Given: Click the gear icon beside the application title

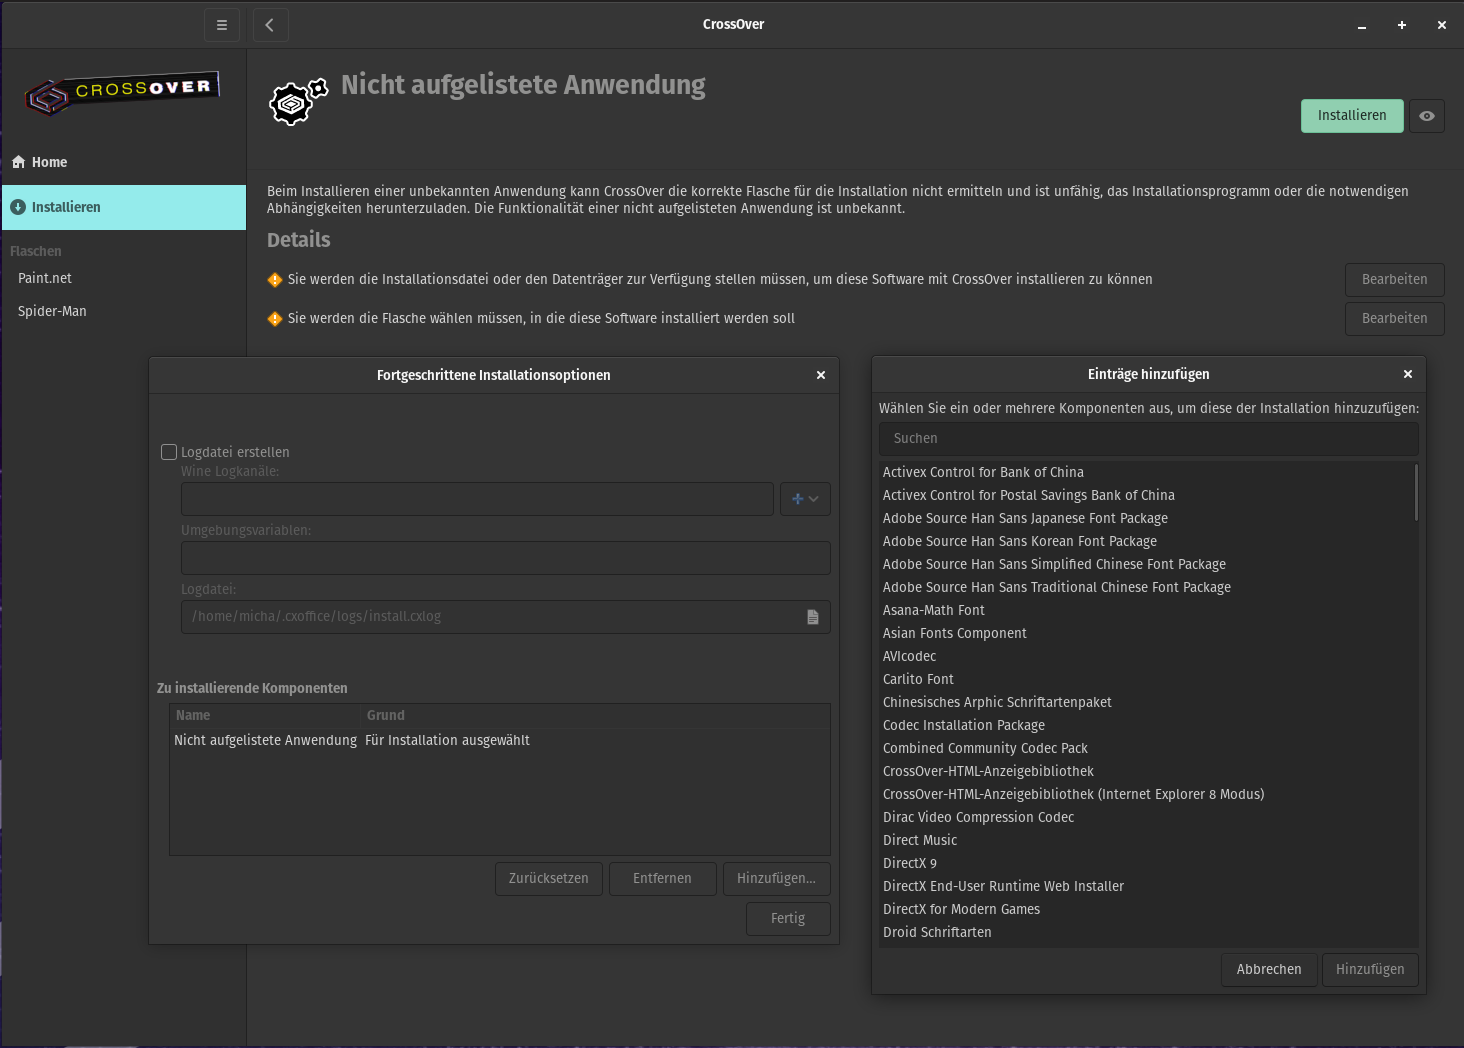Looking at the screenshot, I should [x=297, y=102].
